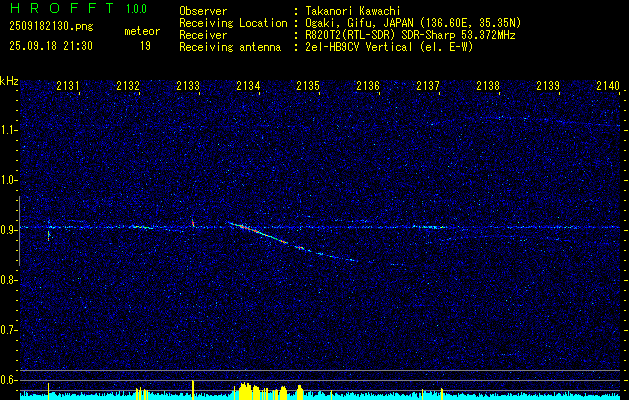Click the 0.9 kHz frequency label

coord(9,230)
